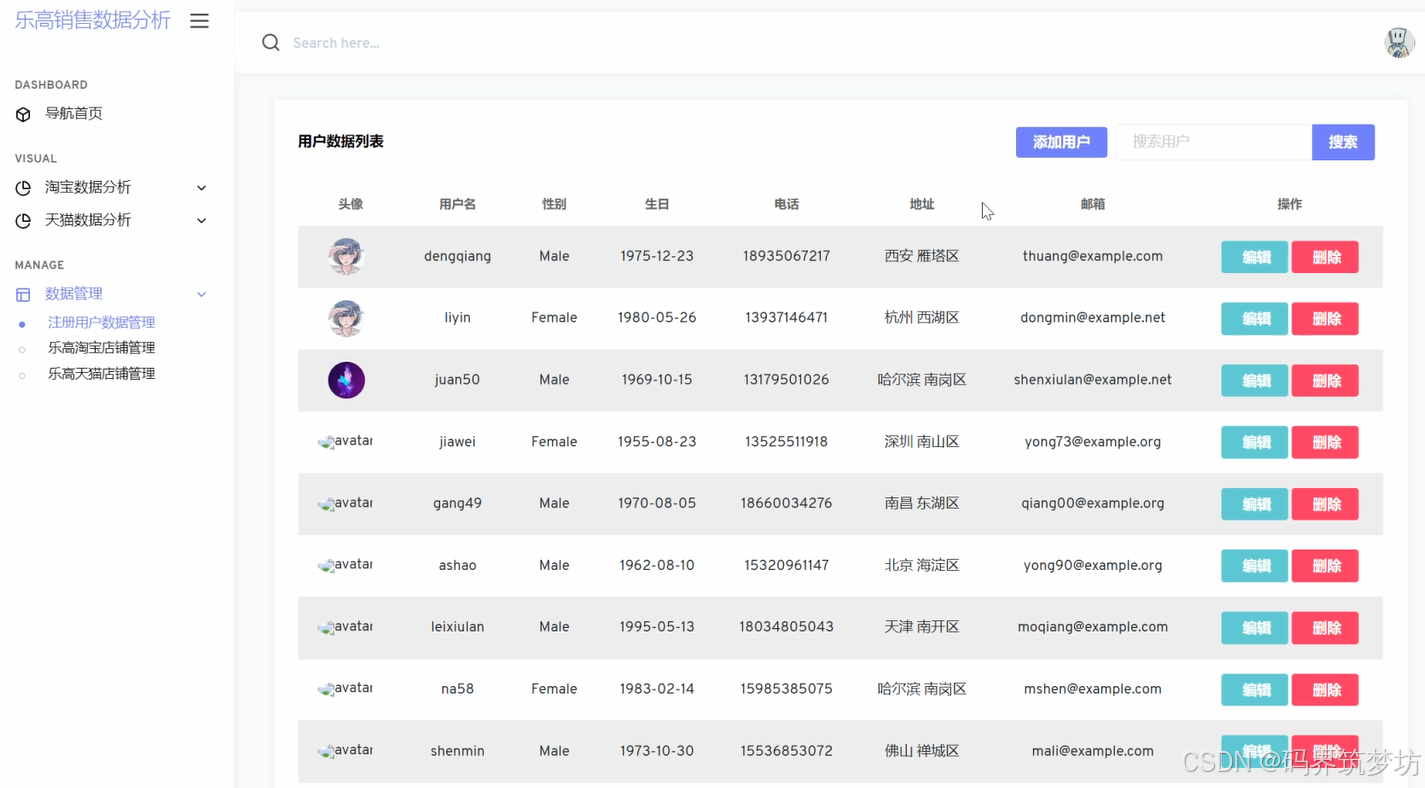Delete user juan50 from the table

(x=1324, y=380)
